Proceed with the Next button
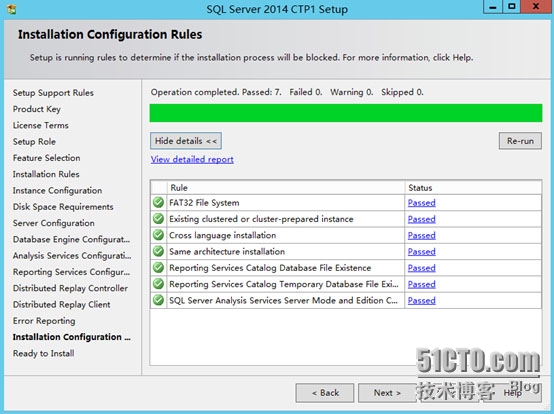The image size is (554, 414). (x=387, y=393)
